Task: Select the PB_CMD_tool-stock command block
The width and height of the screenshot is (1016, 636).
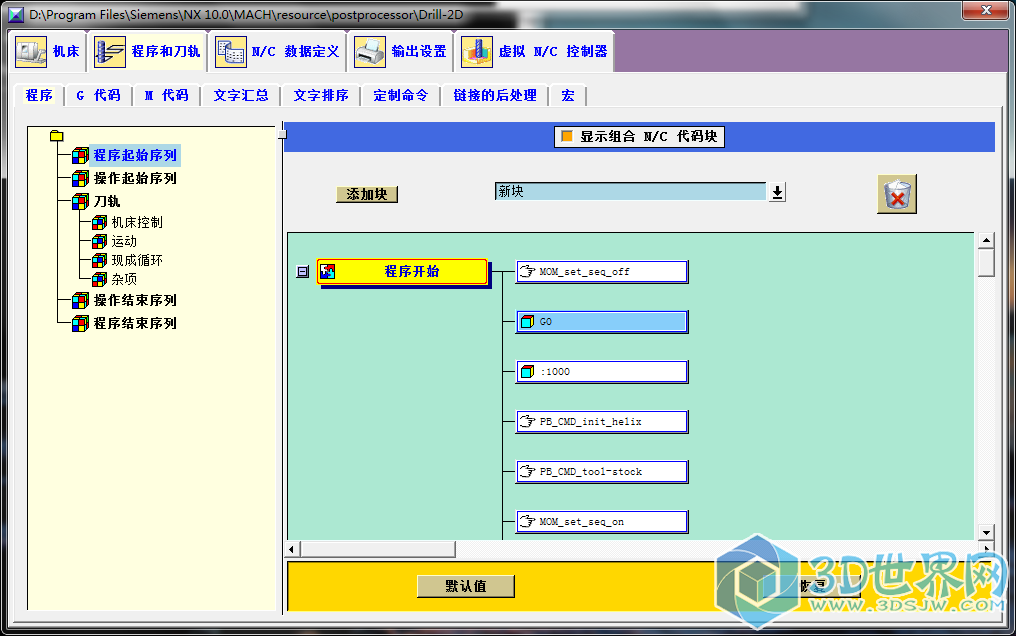Action: (x=601, y=471)
